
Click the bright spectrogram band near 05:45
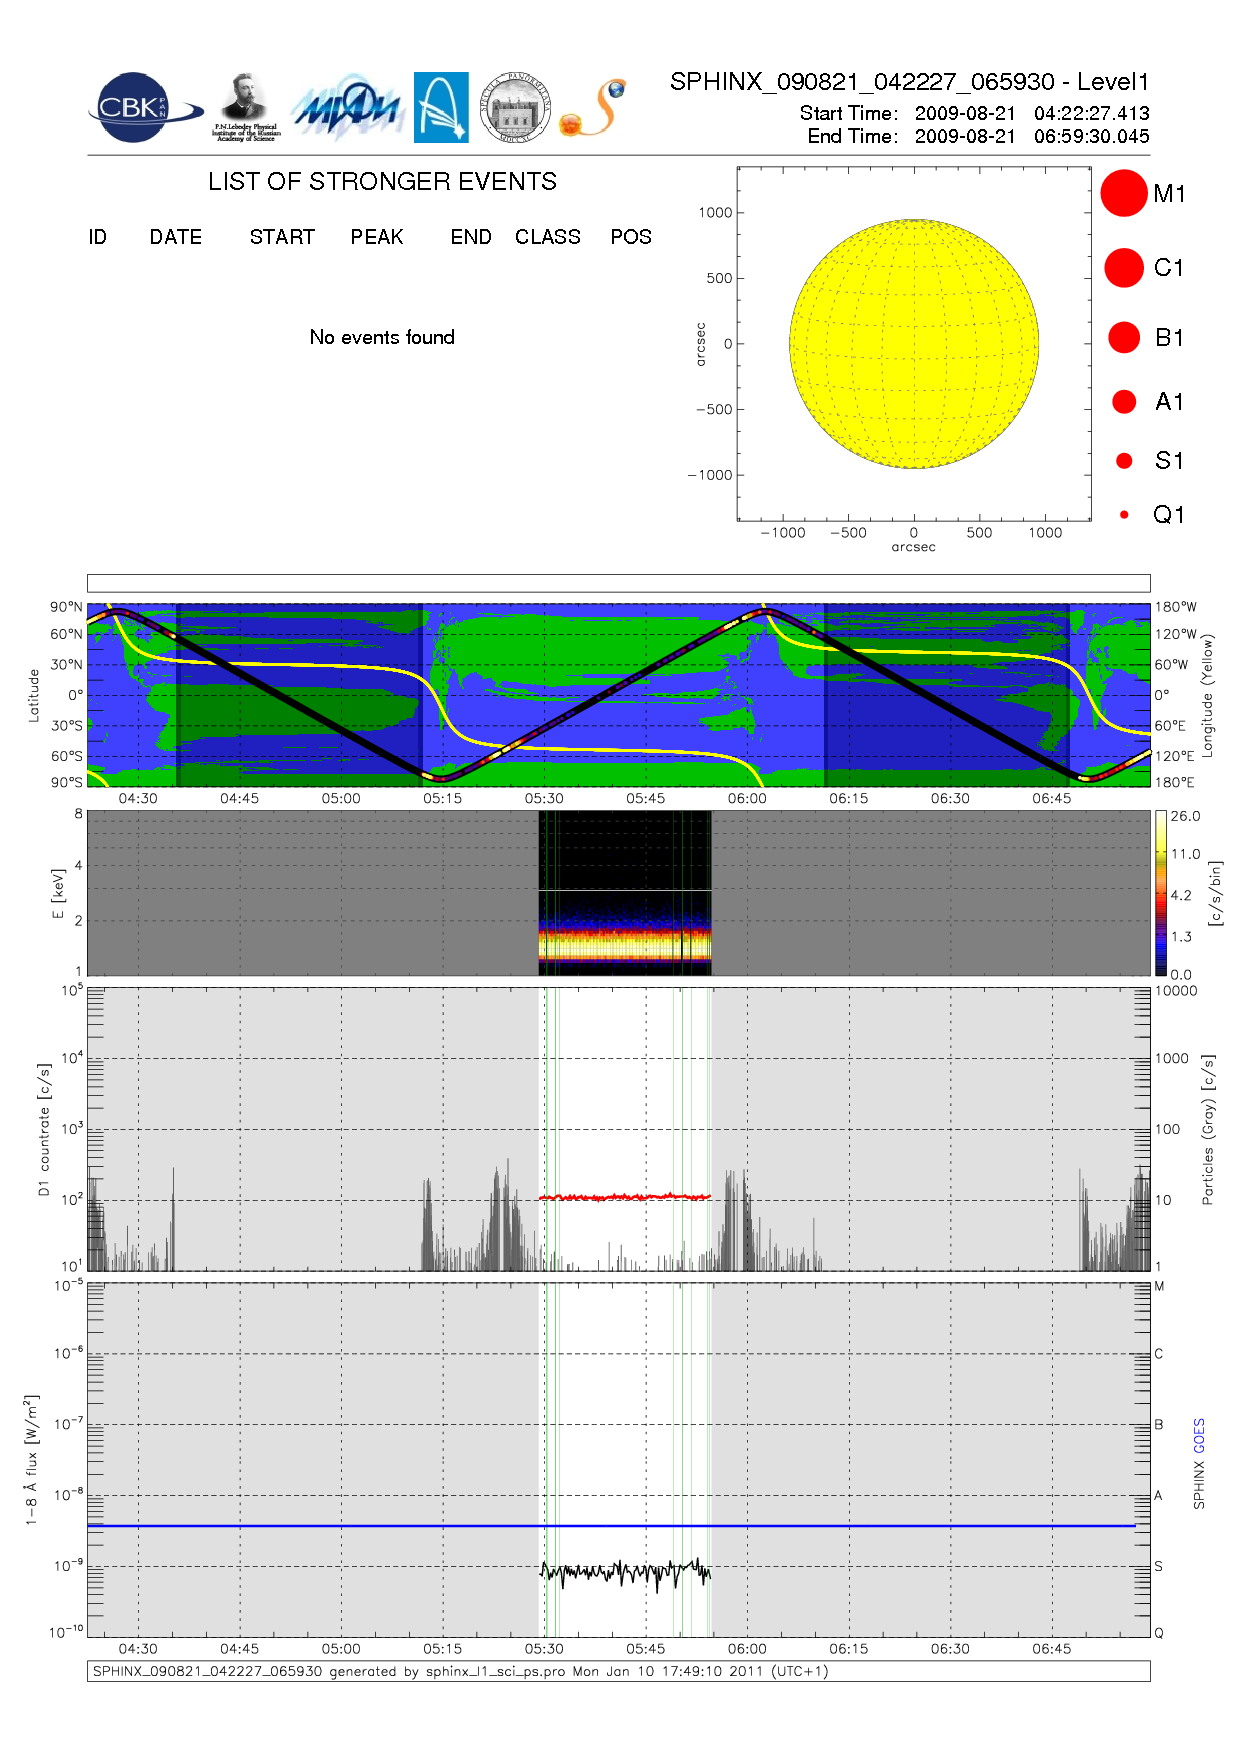pyautogui.click(x=645, y=944)
